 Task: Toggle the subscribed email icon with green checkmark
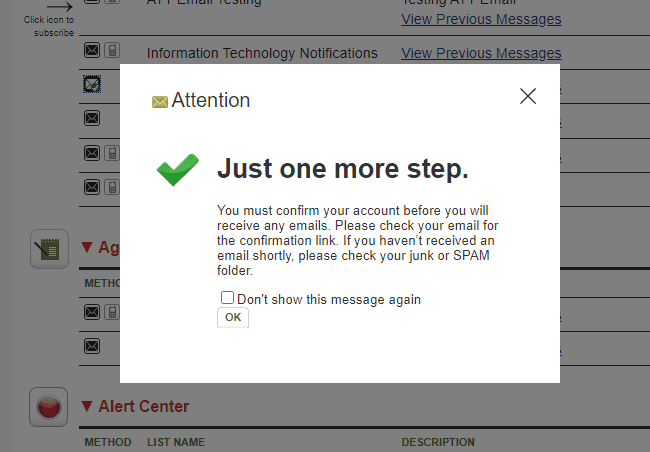click(x=92, y=86)
